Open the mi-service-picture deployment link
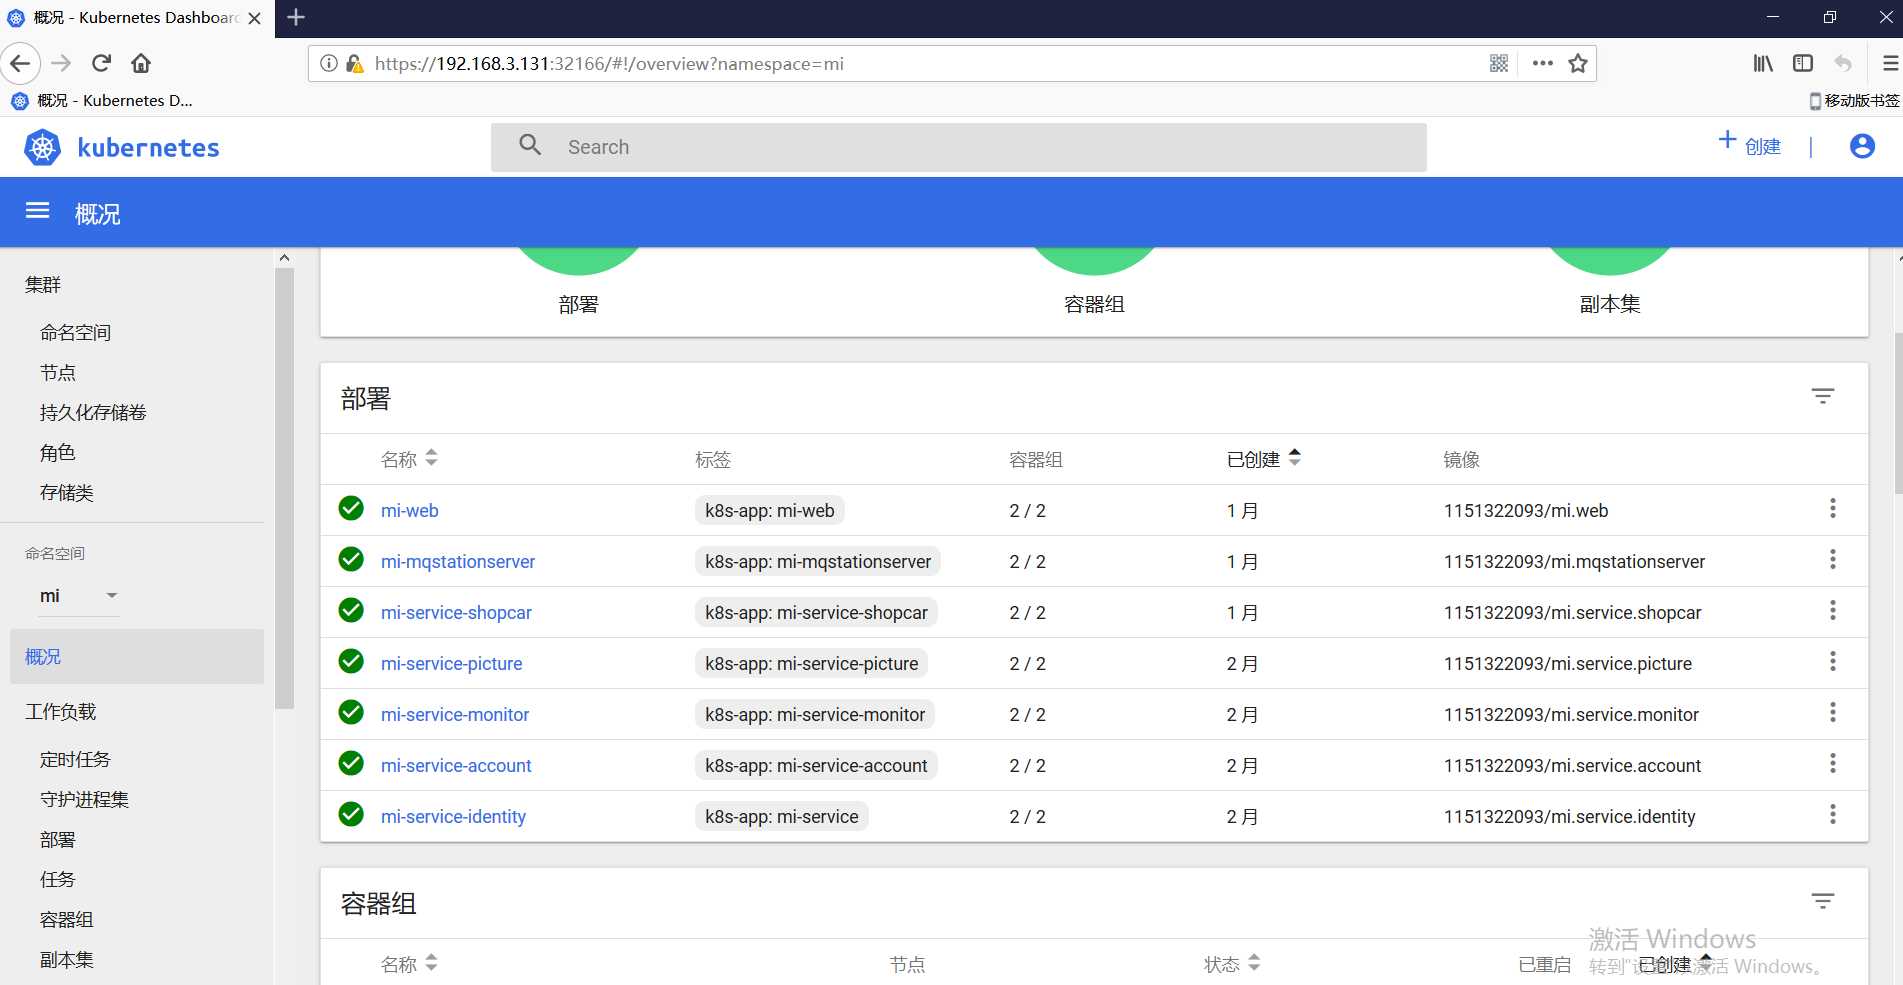 coord(451,664)
